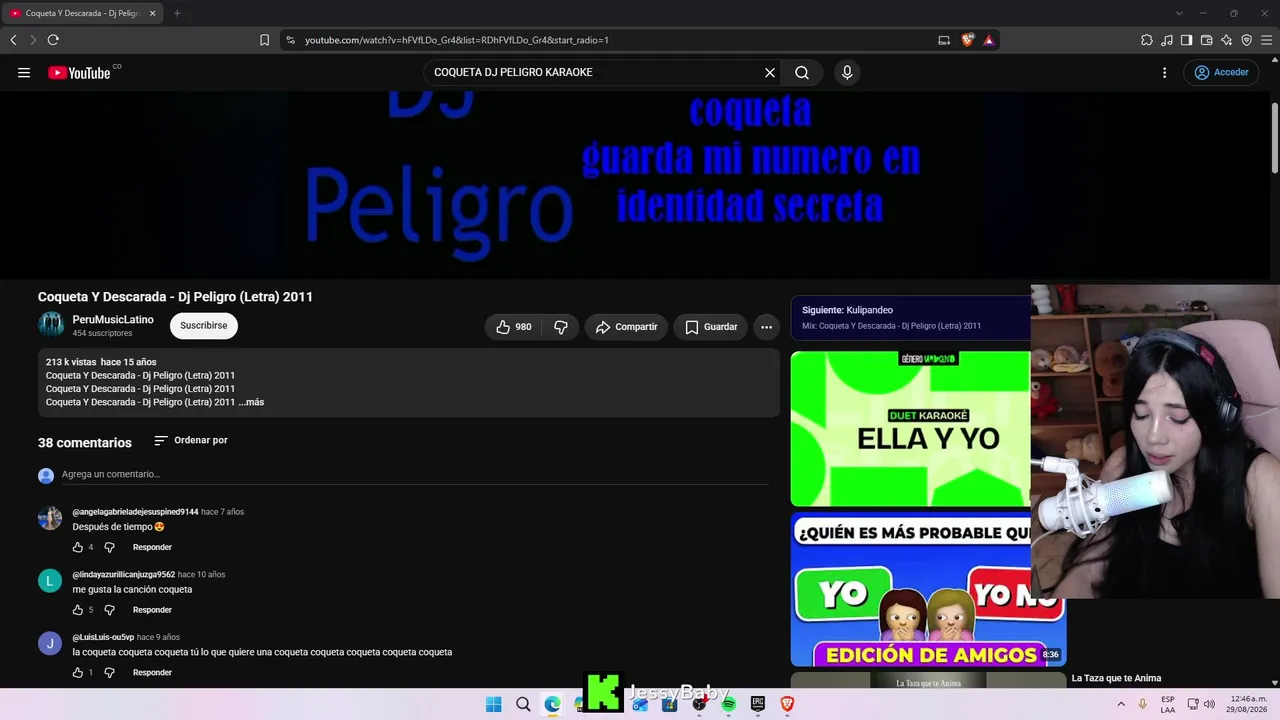Start voice search with the microphone
The width and height of the screenshot is (1280, 720).
pos(847,72)
